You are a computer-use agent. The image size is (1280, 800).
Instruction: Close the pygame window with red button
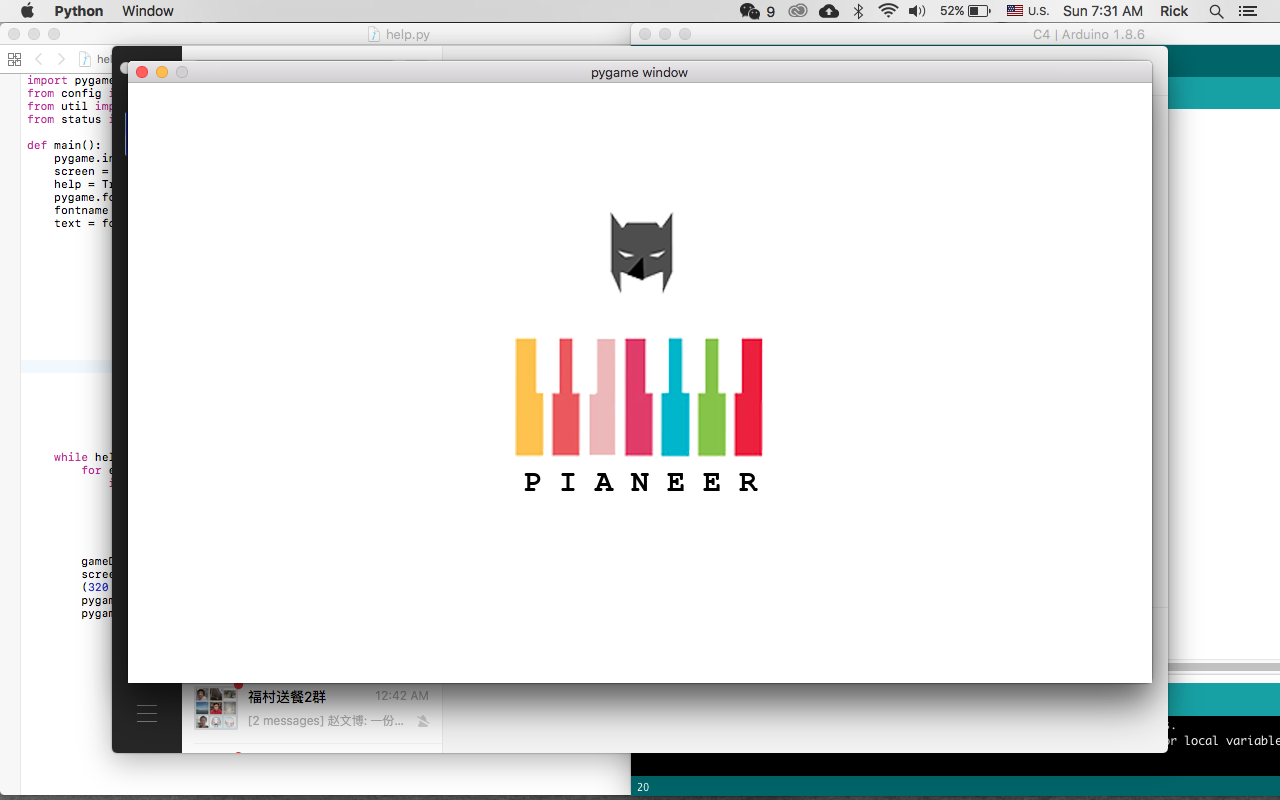pos(142,72)
